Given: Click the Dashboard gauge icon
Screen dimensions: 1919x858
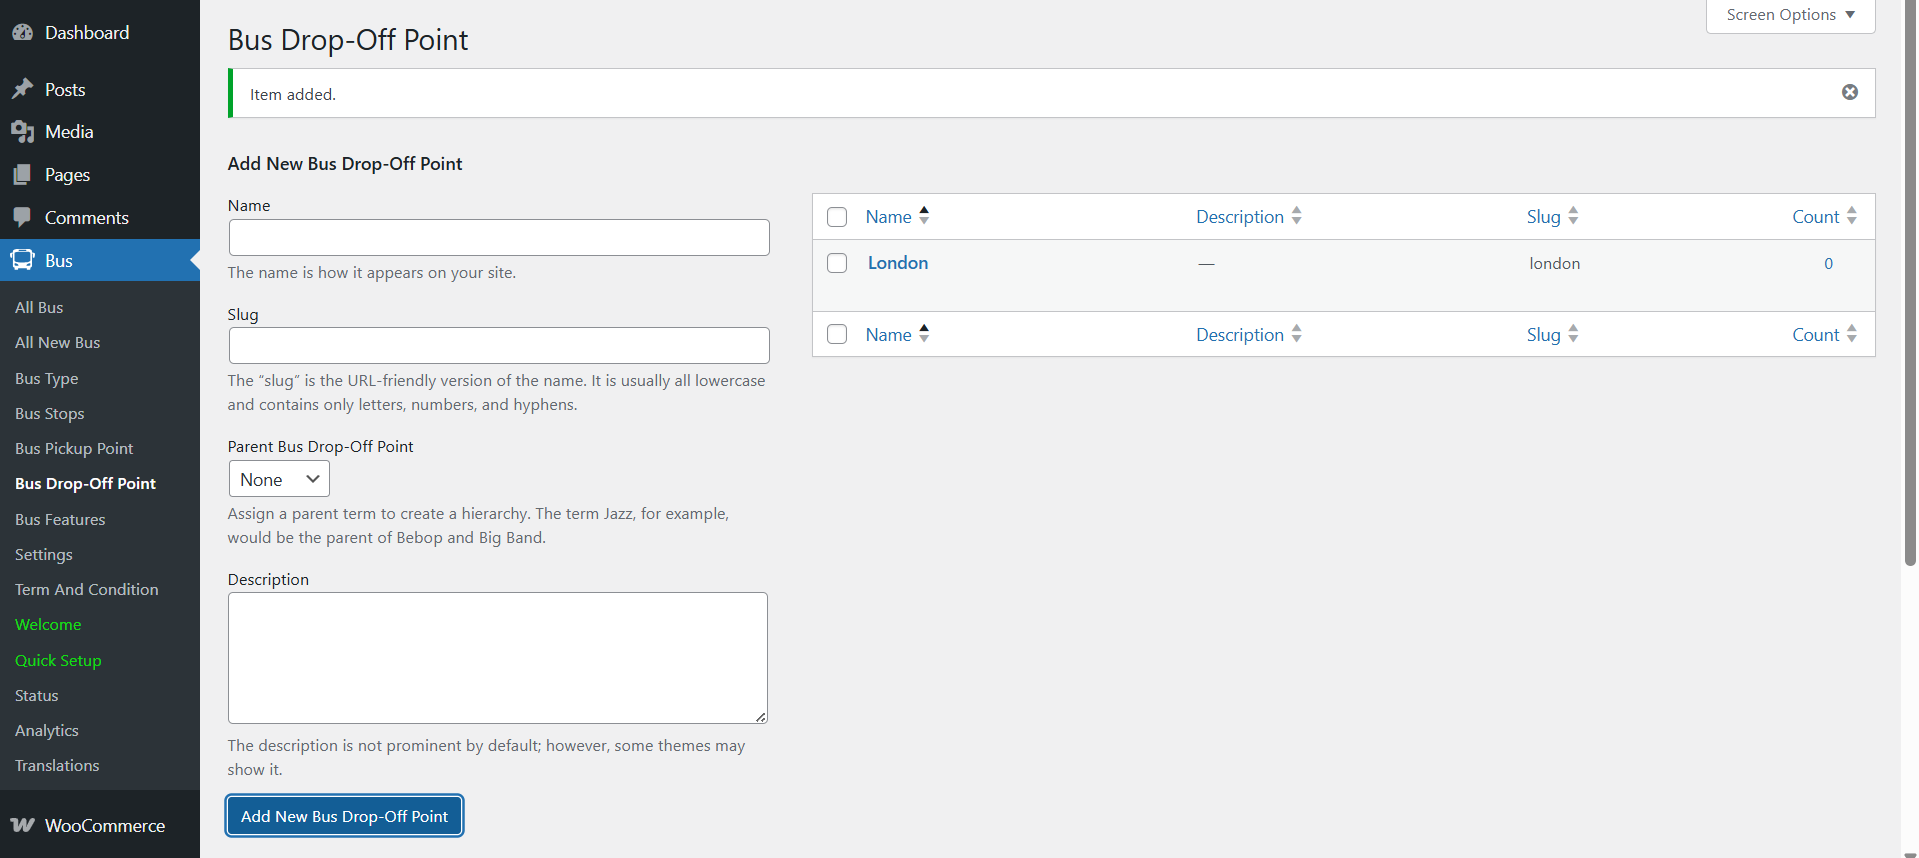Looking at the screenshot, I should (x=22, y=33).
